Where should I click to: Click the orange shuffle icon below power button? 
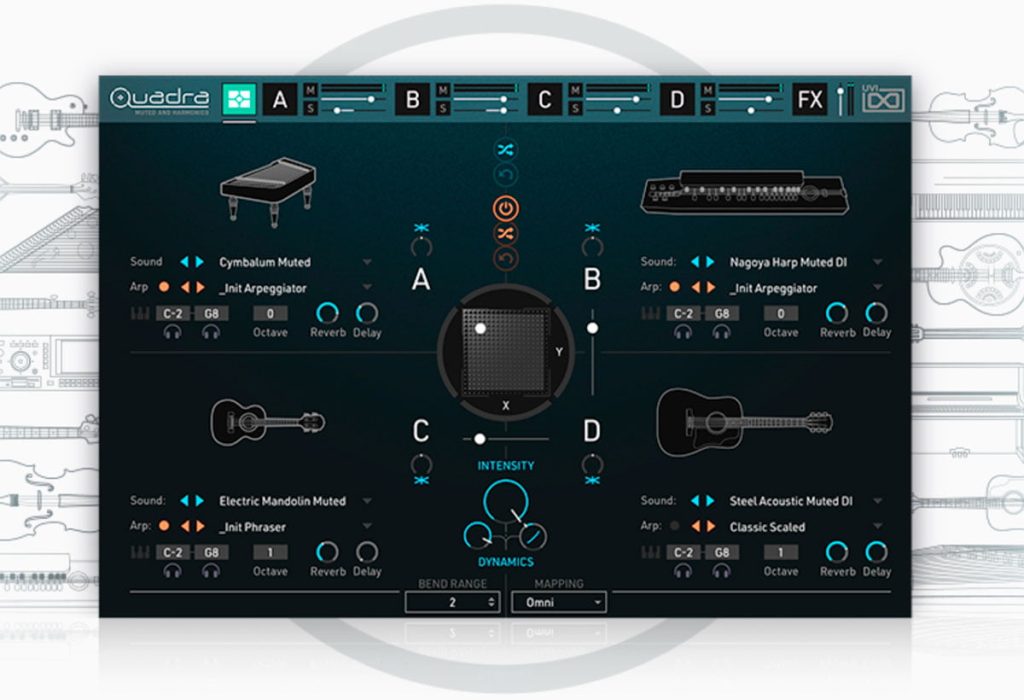pyautogui.click(x=505, y=234)
